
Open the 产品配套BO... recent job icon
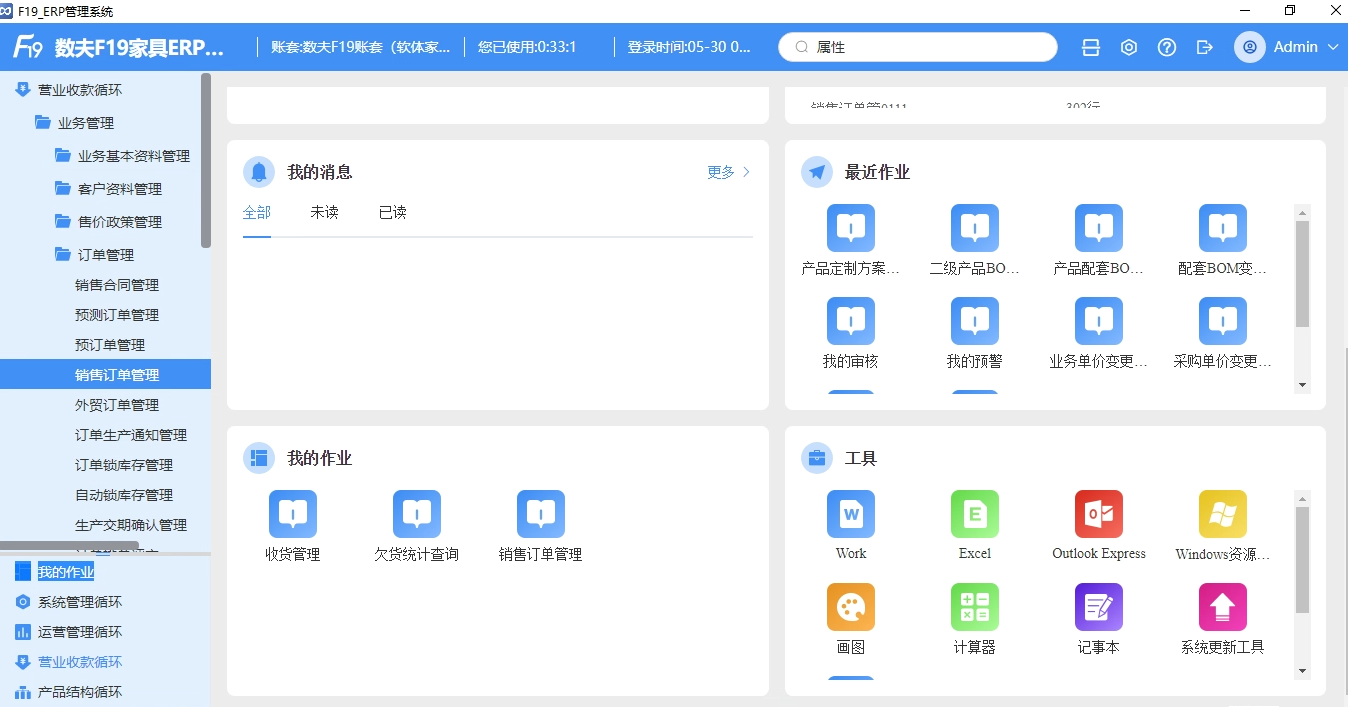[1099, 228]
